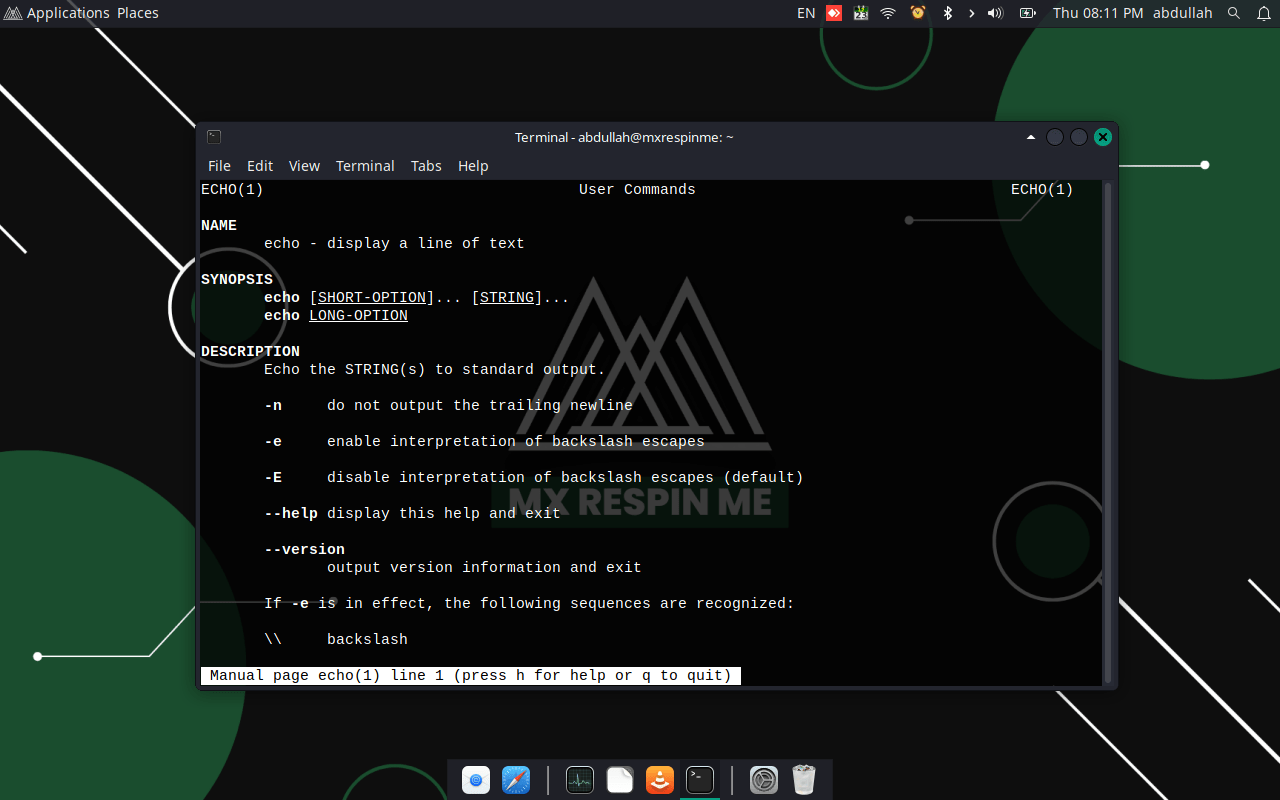Open the Terminal menu

point(365,166)
